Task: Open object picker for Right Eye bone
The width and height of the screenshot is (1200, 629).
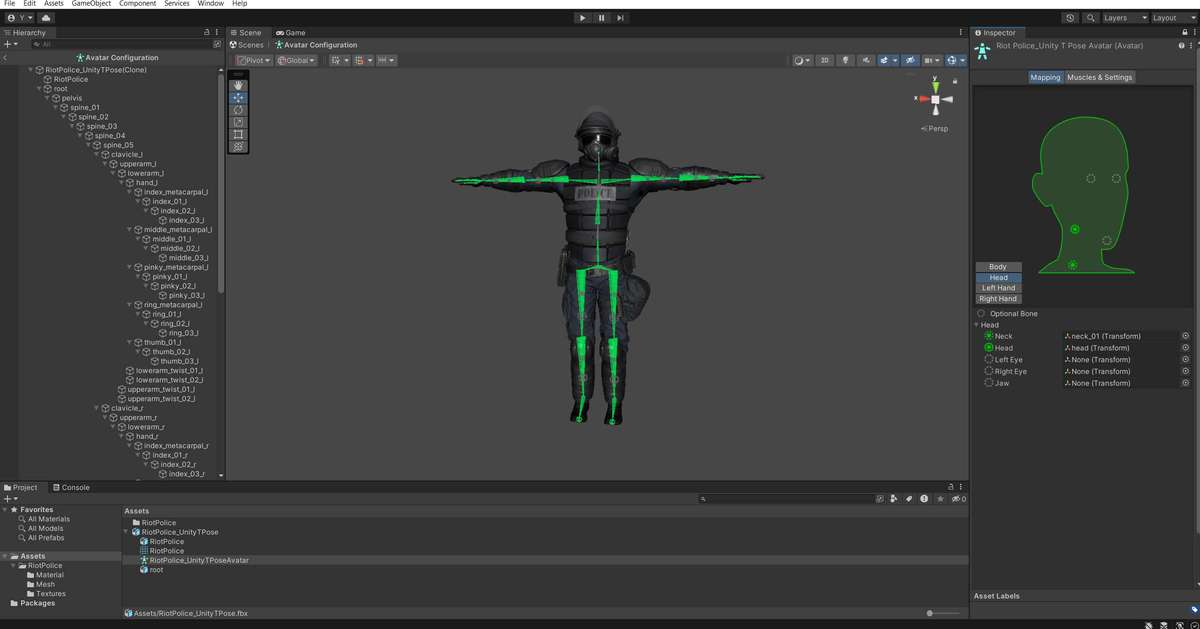Action: 1185,371
